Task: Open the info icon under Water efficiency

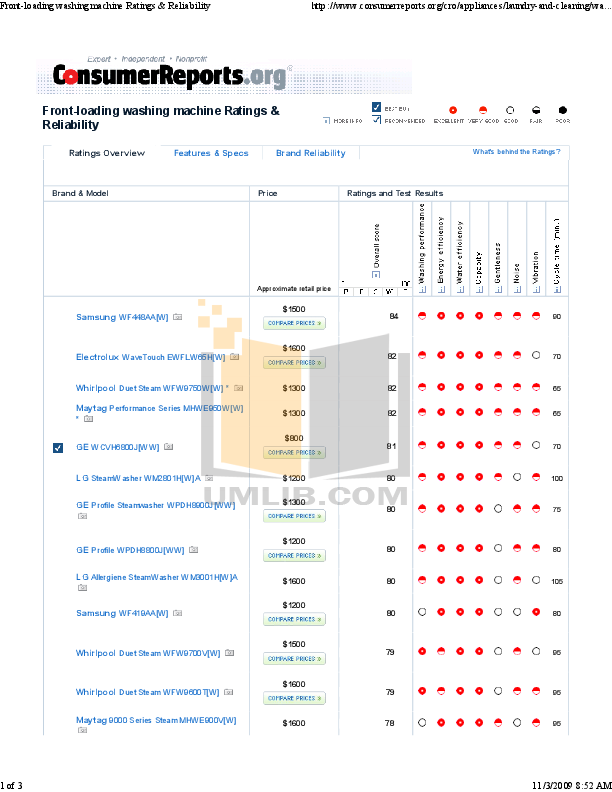Action: pyautogui.click(x=460, y=289)
